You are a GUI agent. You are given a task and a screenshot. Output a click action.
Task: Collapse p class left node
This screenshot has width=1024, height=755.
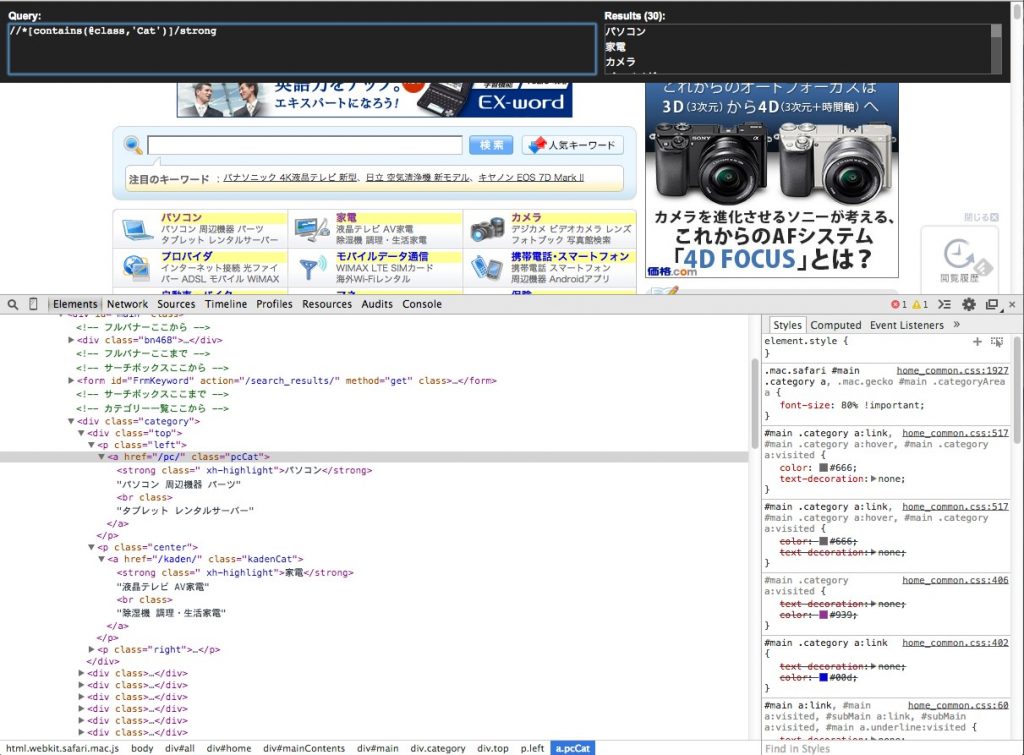91,445
